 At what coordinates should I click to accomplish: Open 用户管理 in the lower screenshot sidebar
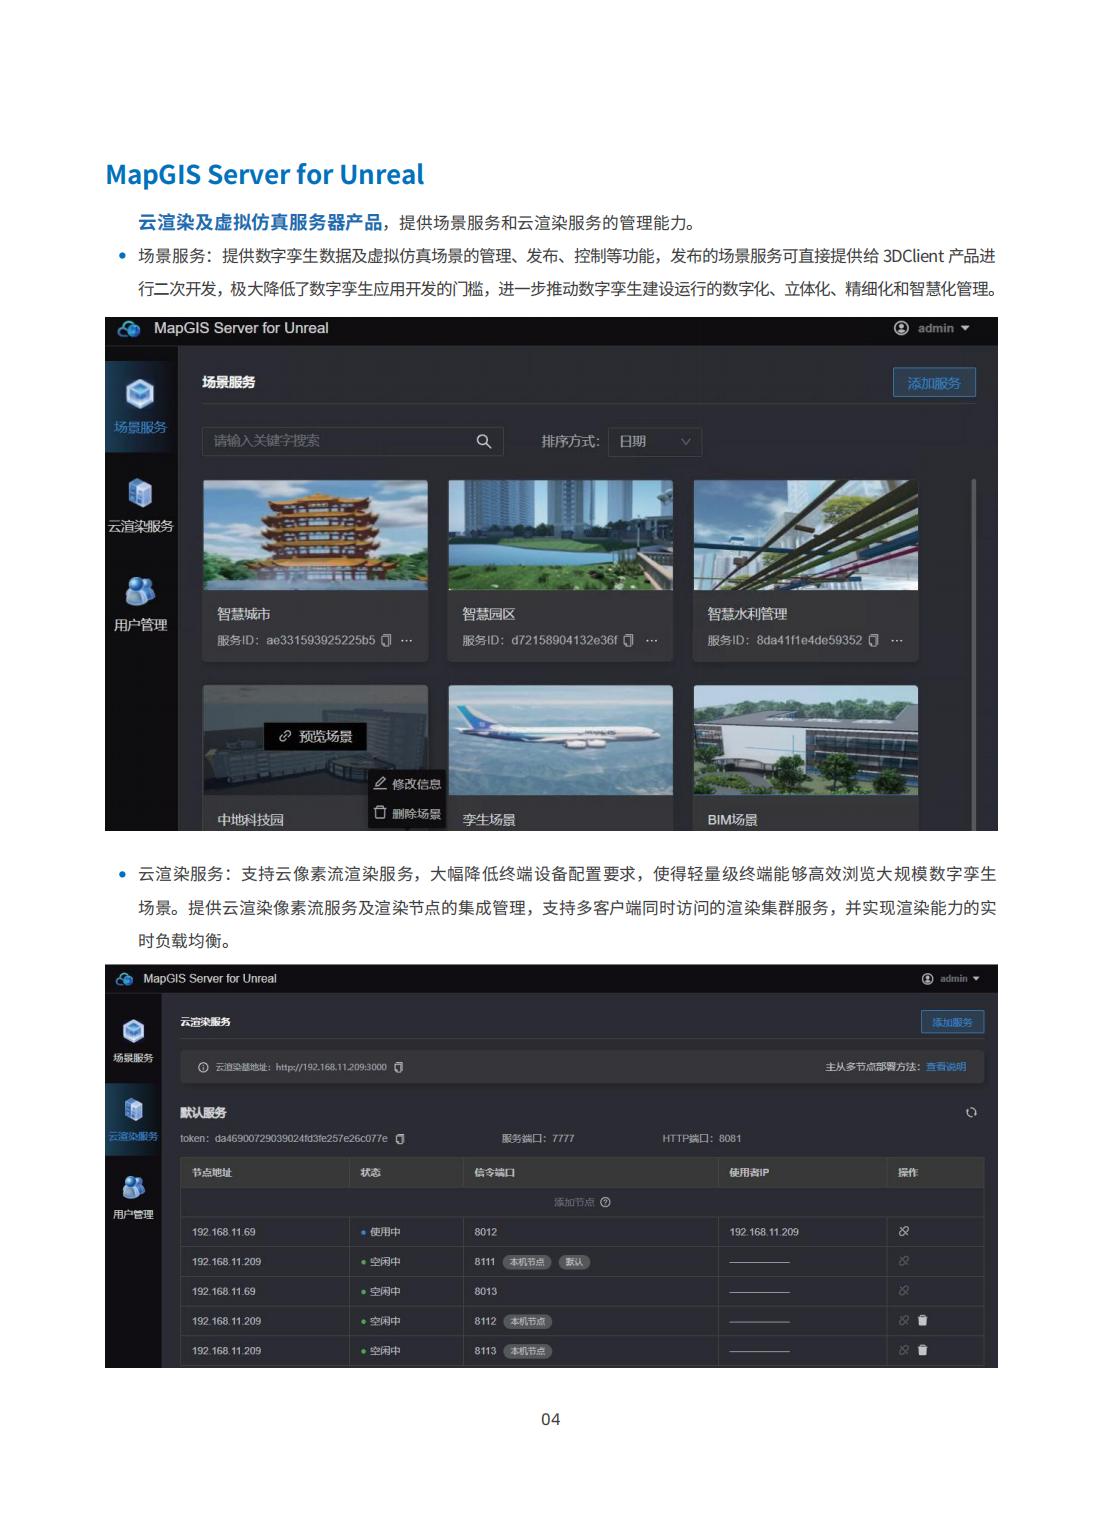133,1198
